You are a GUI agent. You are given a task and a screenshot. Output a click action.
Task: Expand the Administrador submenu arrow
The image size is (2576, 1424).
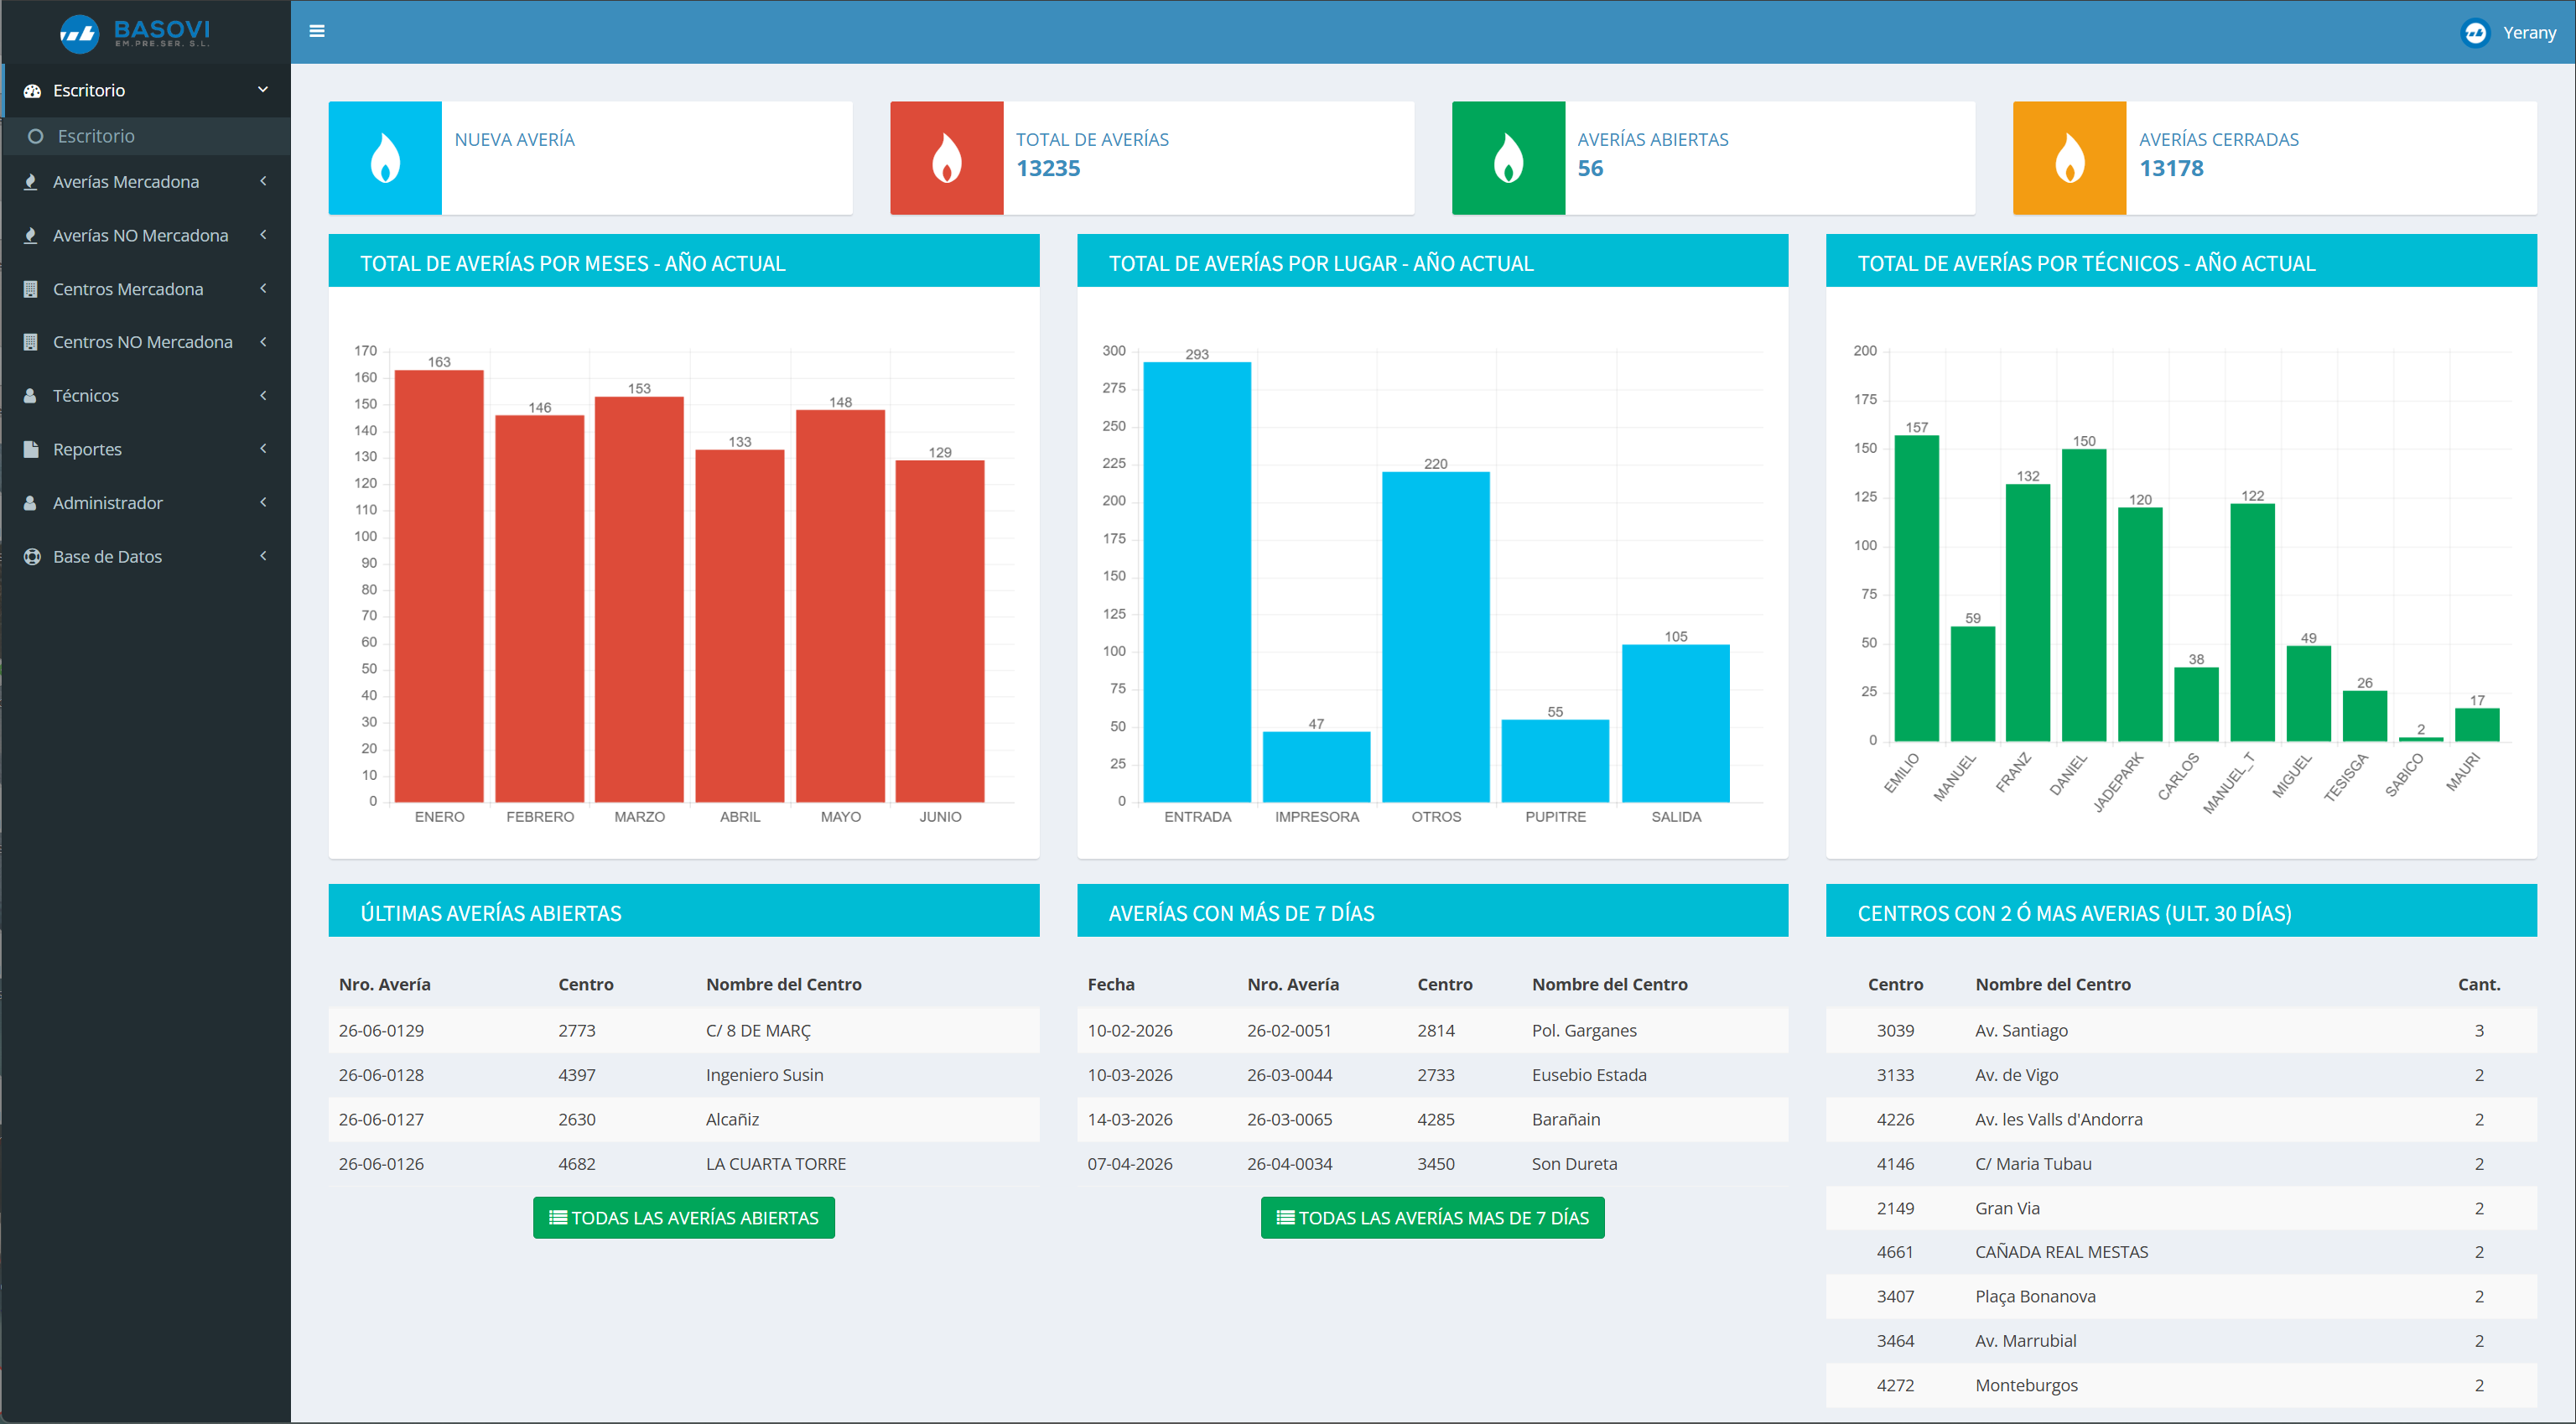[263, 503]
